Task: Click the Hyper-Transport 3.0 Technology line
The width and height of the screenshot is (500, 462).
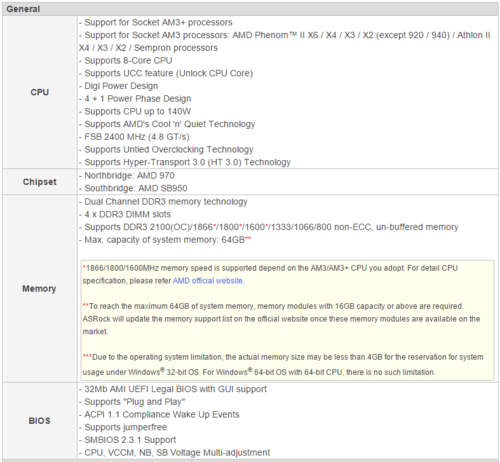Action: pos(185,162)
